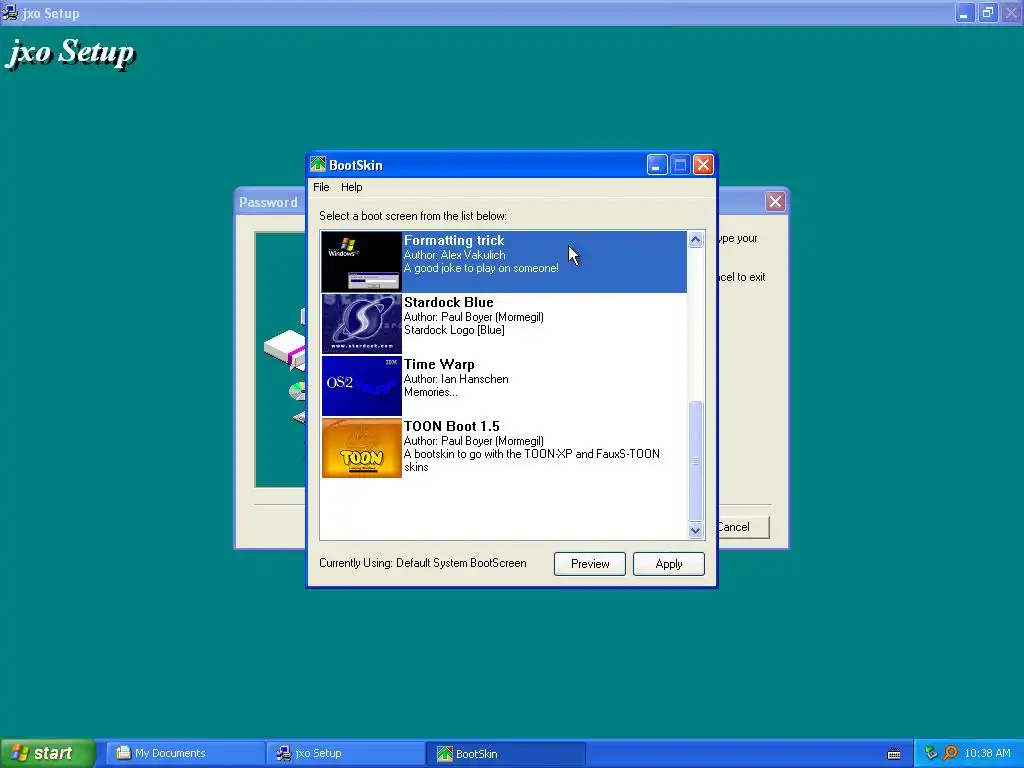
Task: Close the BootSkin window
Action: click(x=703, y=165)
